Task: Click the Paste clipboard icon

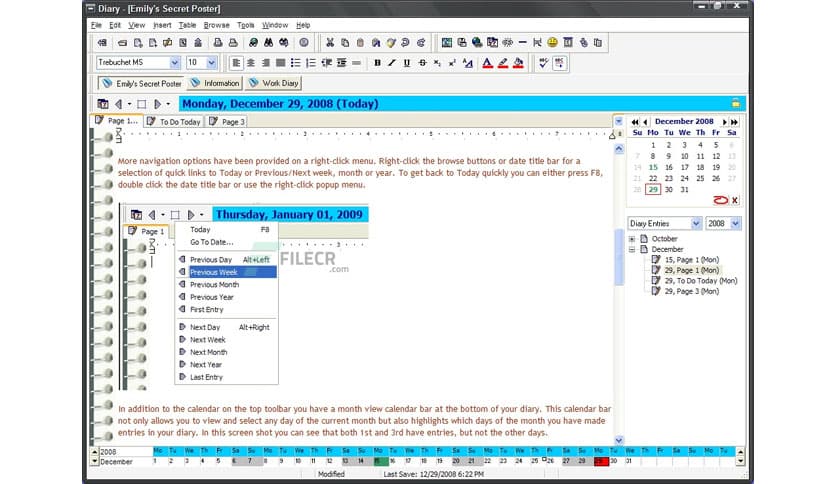Action: 360,43
